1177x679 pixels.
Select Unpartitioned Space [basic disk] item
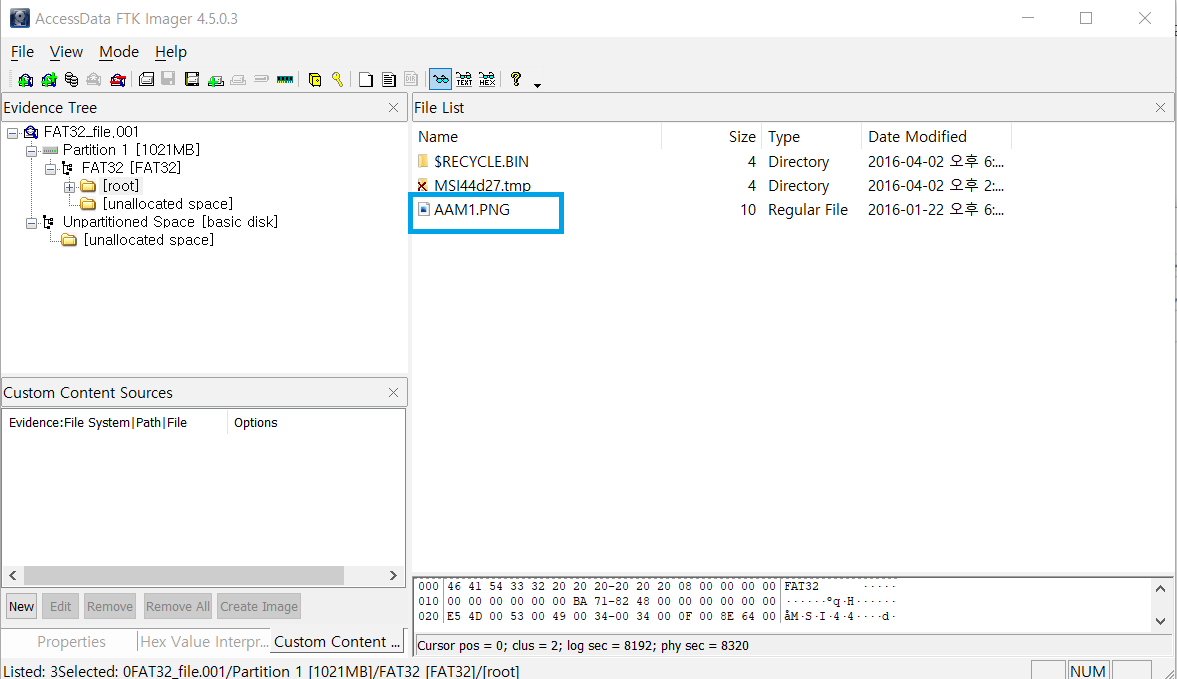(x=170, y=222)
